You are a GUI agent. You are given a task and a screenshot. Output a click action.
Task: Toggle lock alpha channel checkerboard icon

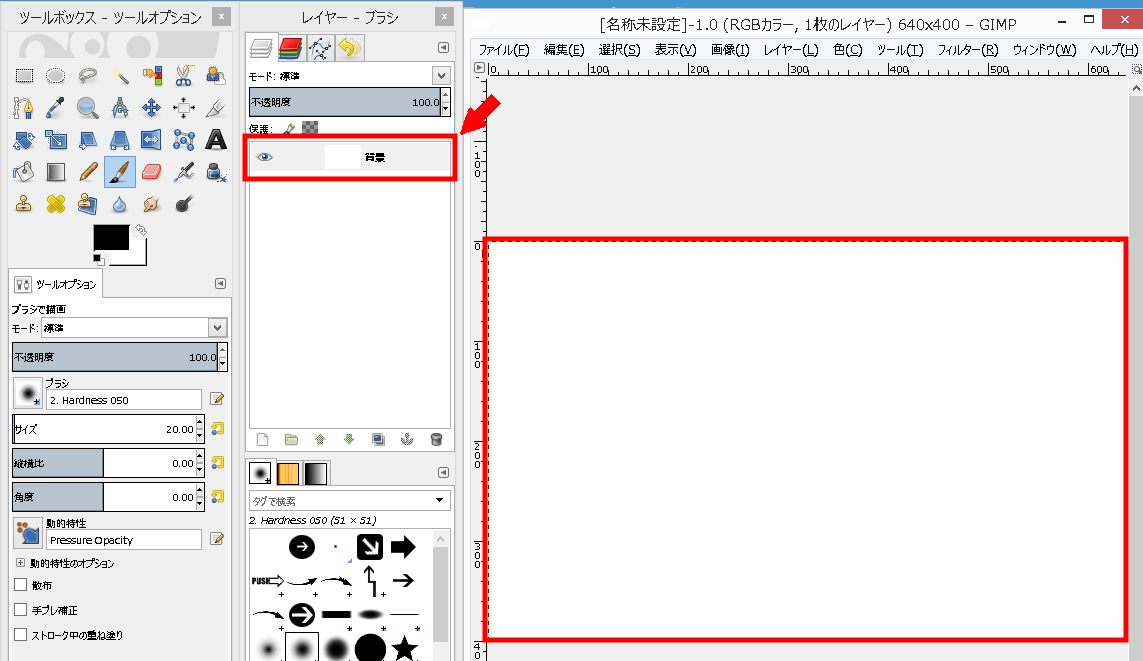point(310,128)
